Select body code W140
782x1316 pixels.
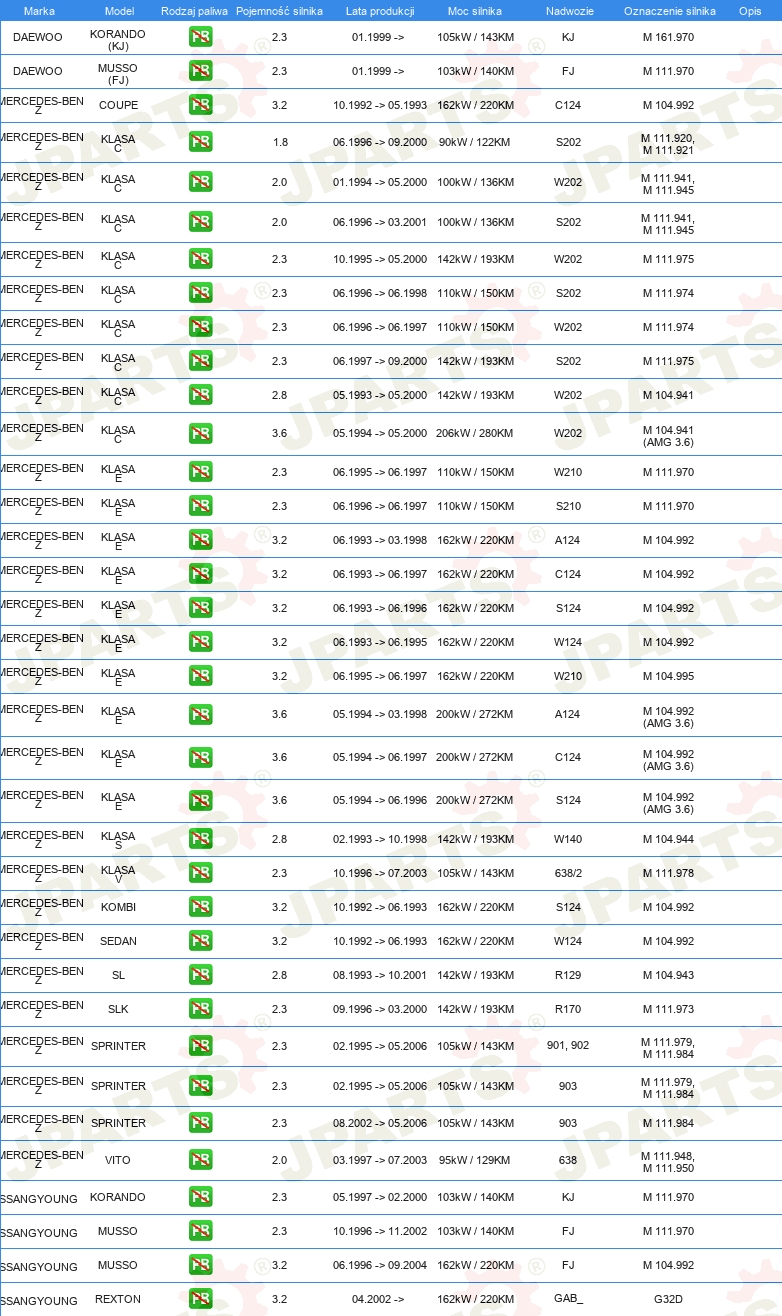pyautogui.click(x=568, y=839)
